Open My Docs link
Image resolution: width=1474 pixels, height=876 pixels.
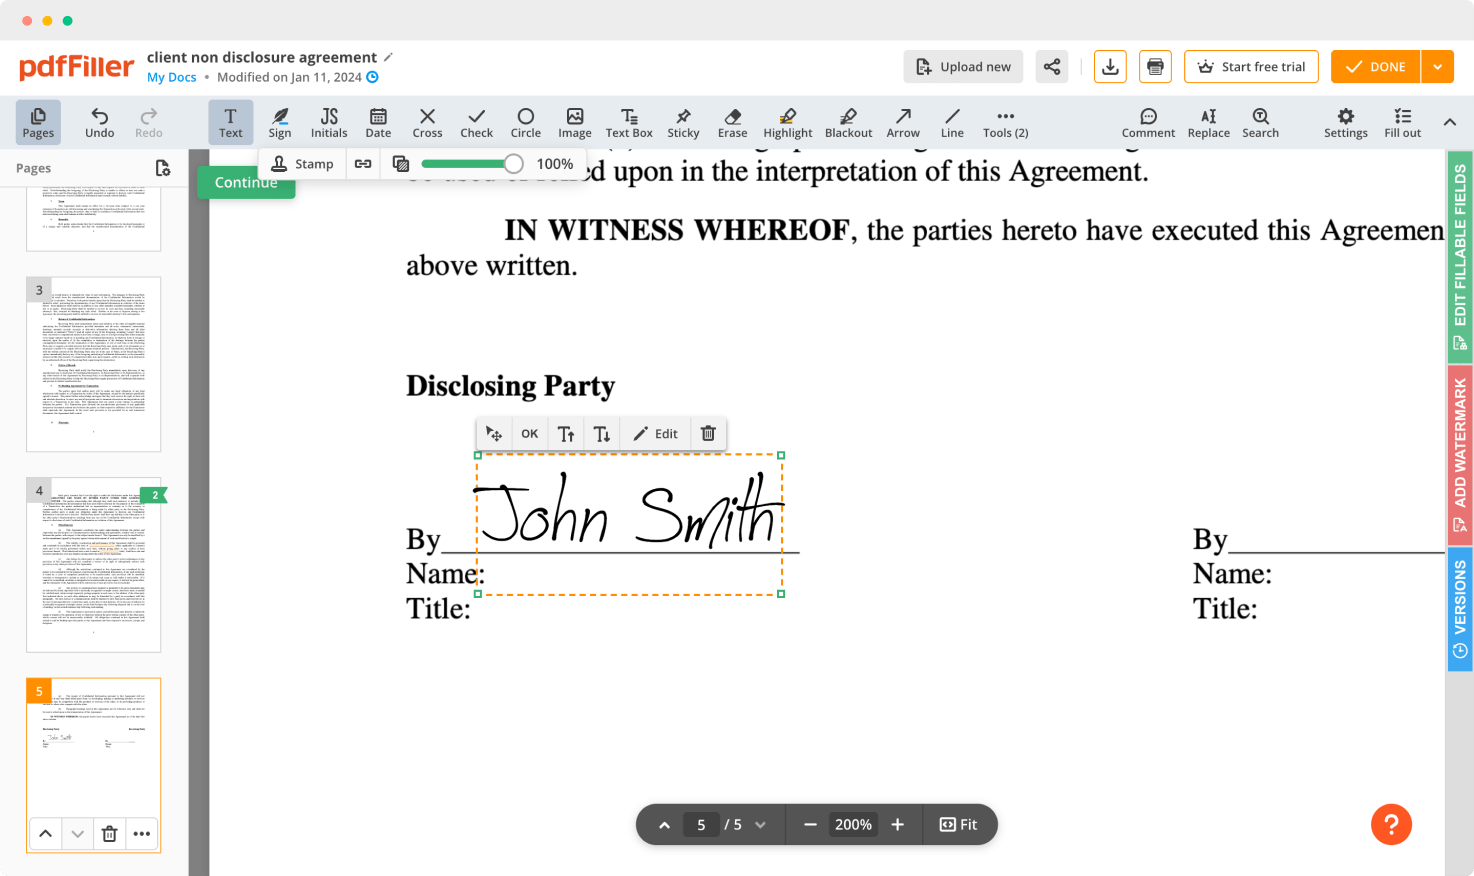click(x=170, y=76)
